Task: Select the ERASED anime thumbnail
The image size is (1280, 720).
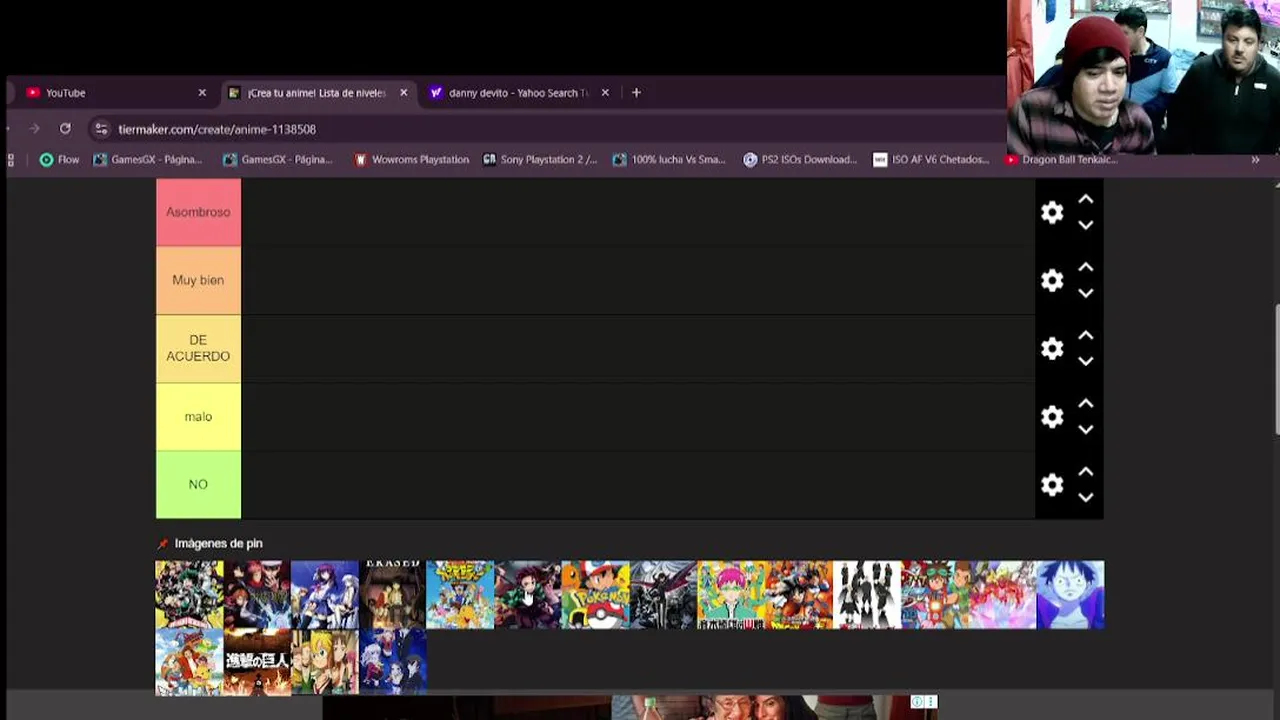Action: coord(392,594)
